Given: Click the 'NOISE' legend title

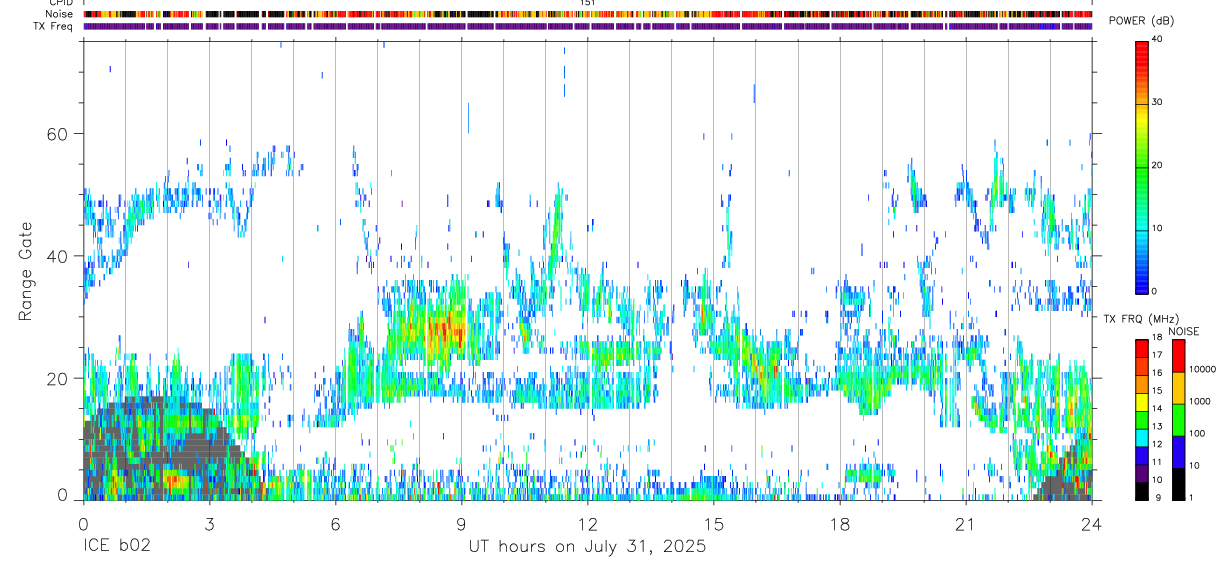Looking at the screenshot, I should (1183, 331).
